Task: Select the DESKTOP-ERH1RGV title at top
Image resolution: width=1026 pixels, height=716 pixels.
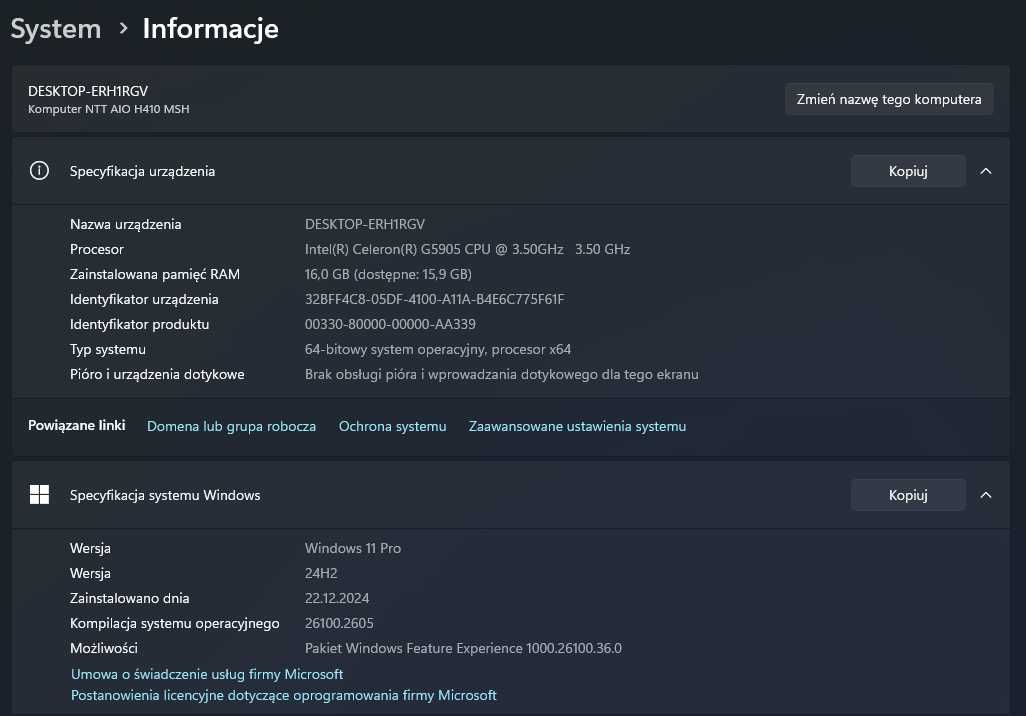Action: (88, 91)
